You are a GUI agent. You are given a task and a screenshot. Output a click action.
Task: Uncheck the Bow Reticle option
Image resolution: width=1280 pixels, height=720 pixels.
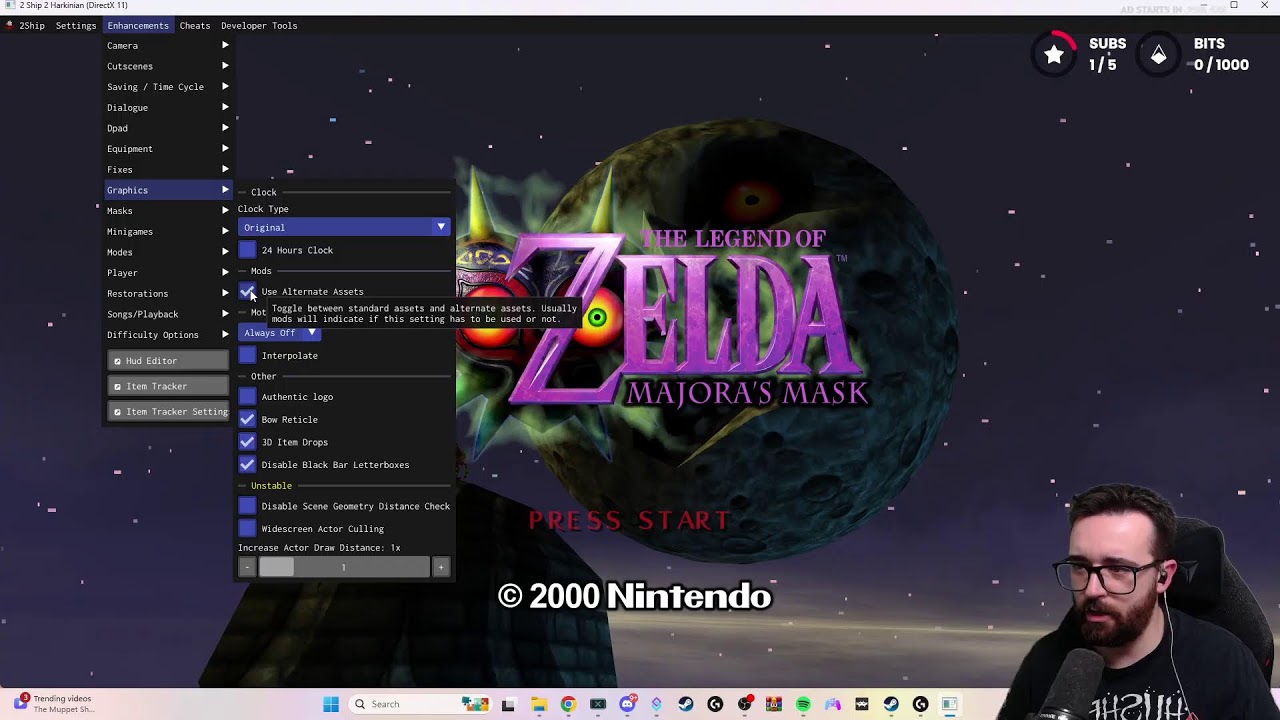pos(247,420)
